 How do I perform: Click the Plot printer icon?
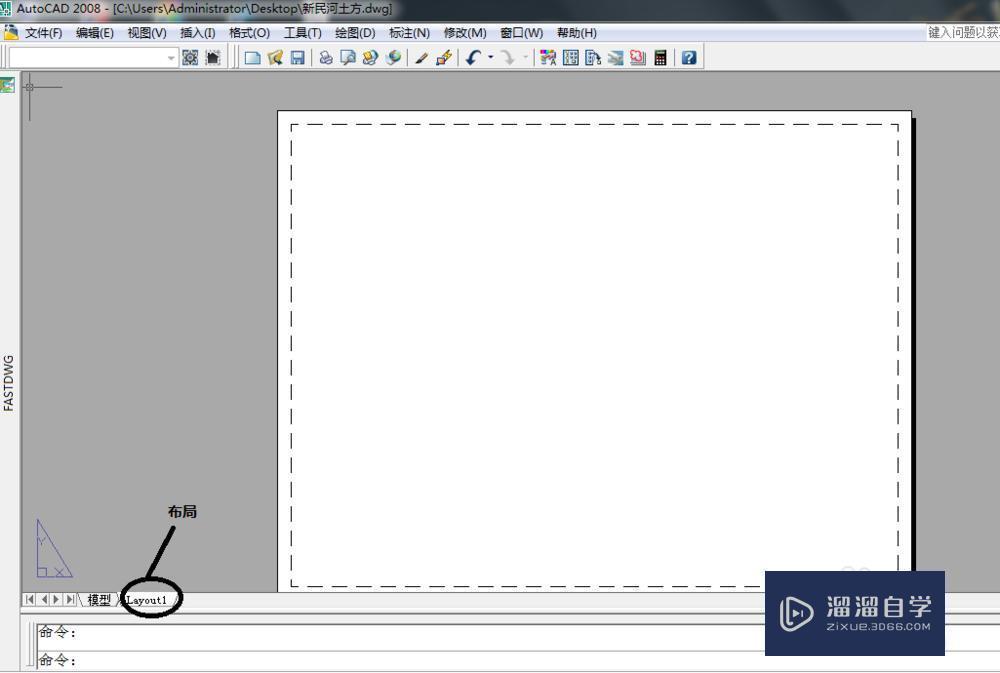tap(325, 58)
